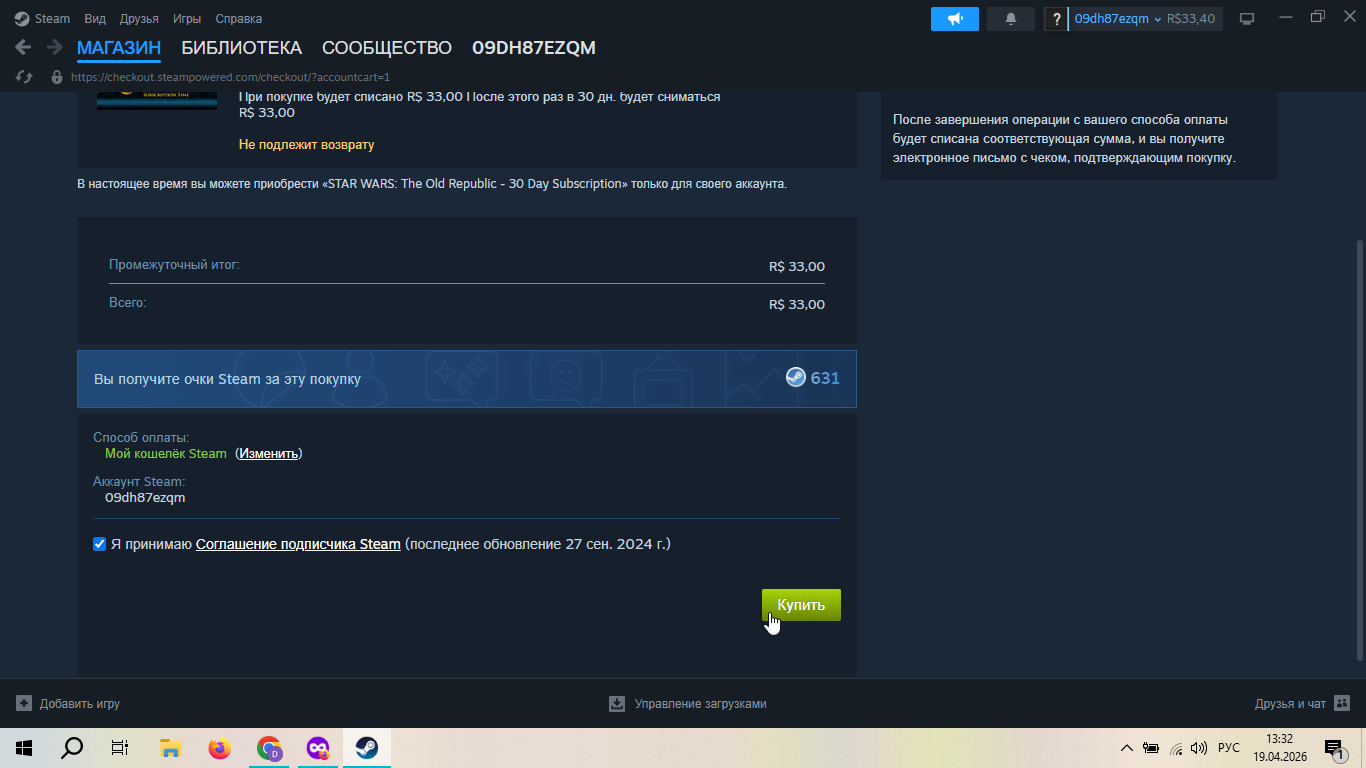Open Windows search magnifier in taskbar
The image size is (1366, 768).
72,747
